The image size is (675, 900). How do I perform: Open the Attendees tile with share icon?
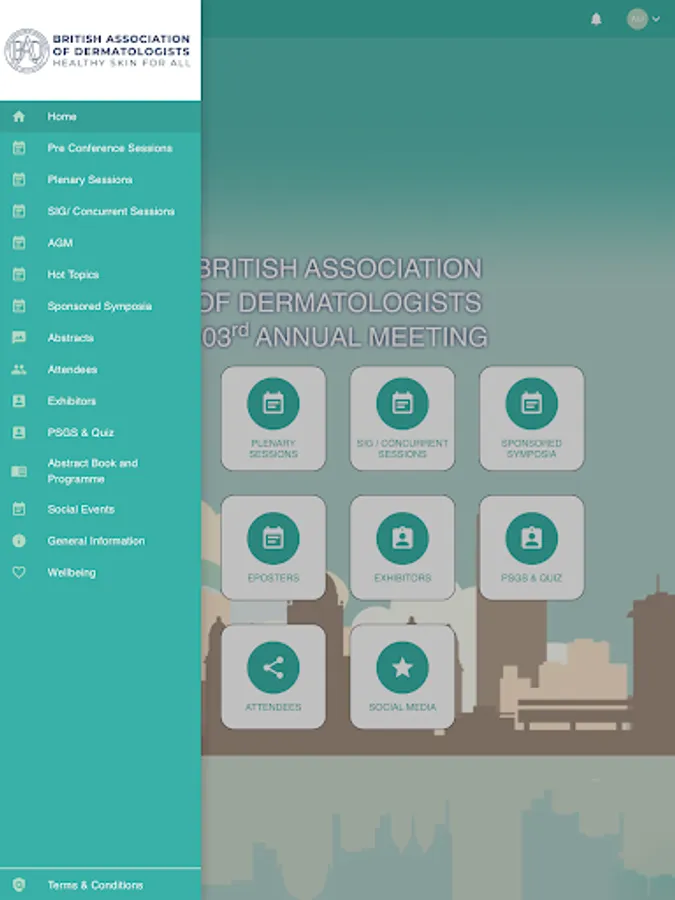273,677
